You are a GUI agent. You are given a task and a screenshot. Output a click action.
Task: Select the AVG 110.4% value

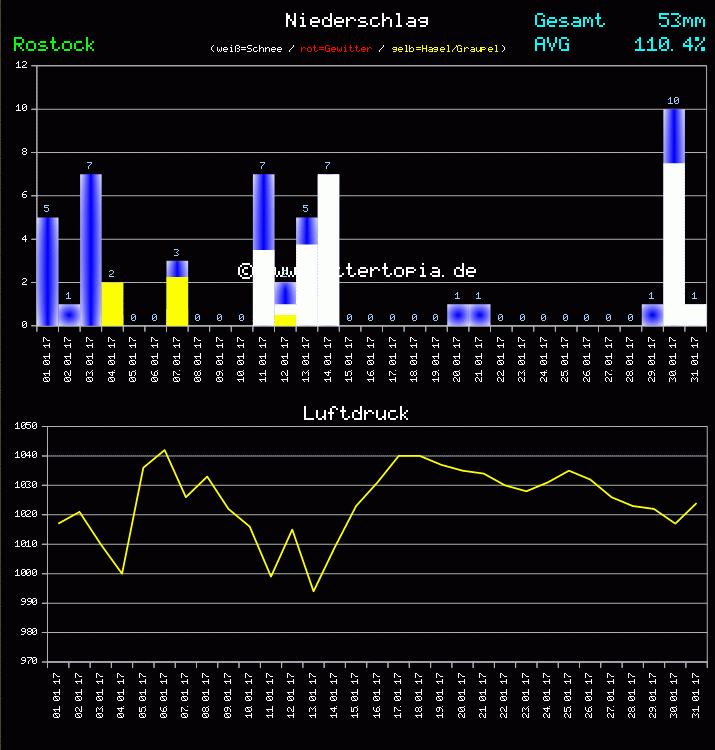pos(669,44)
